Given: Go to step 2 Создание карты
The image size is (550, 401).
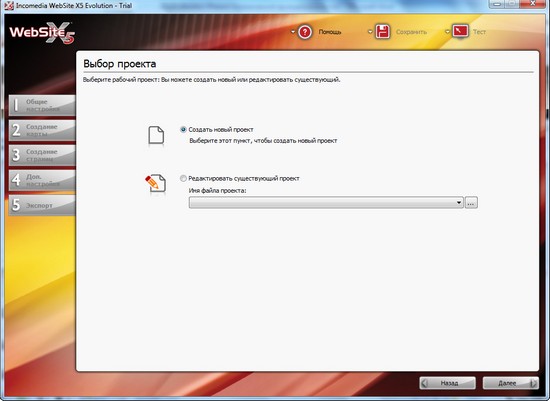Looking at the screenshot, I should 42,130.
